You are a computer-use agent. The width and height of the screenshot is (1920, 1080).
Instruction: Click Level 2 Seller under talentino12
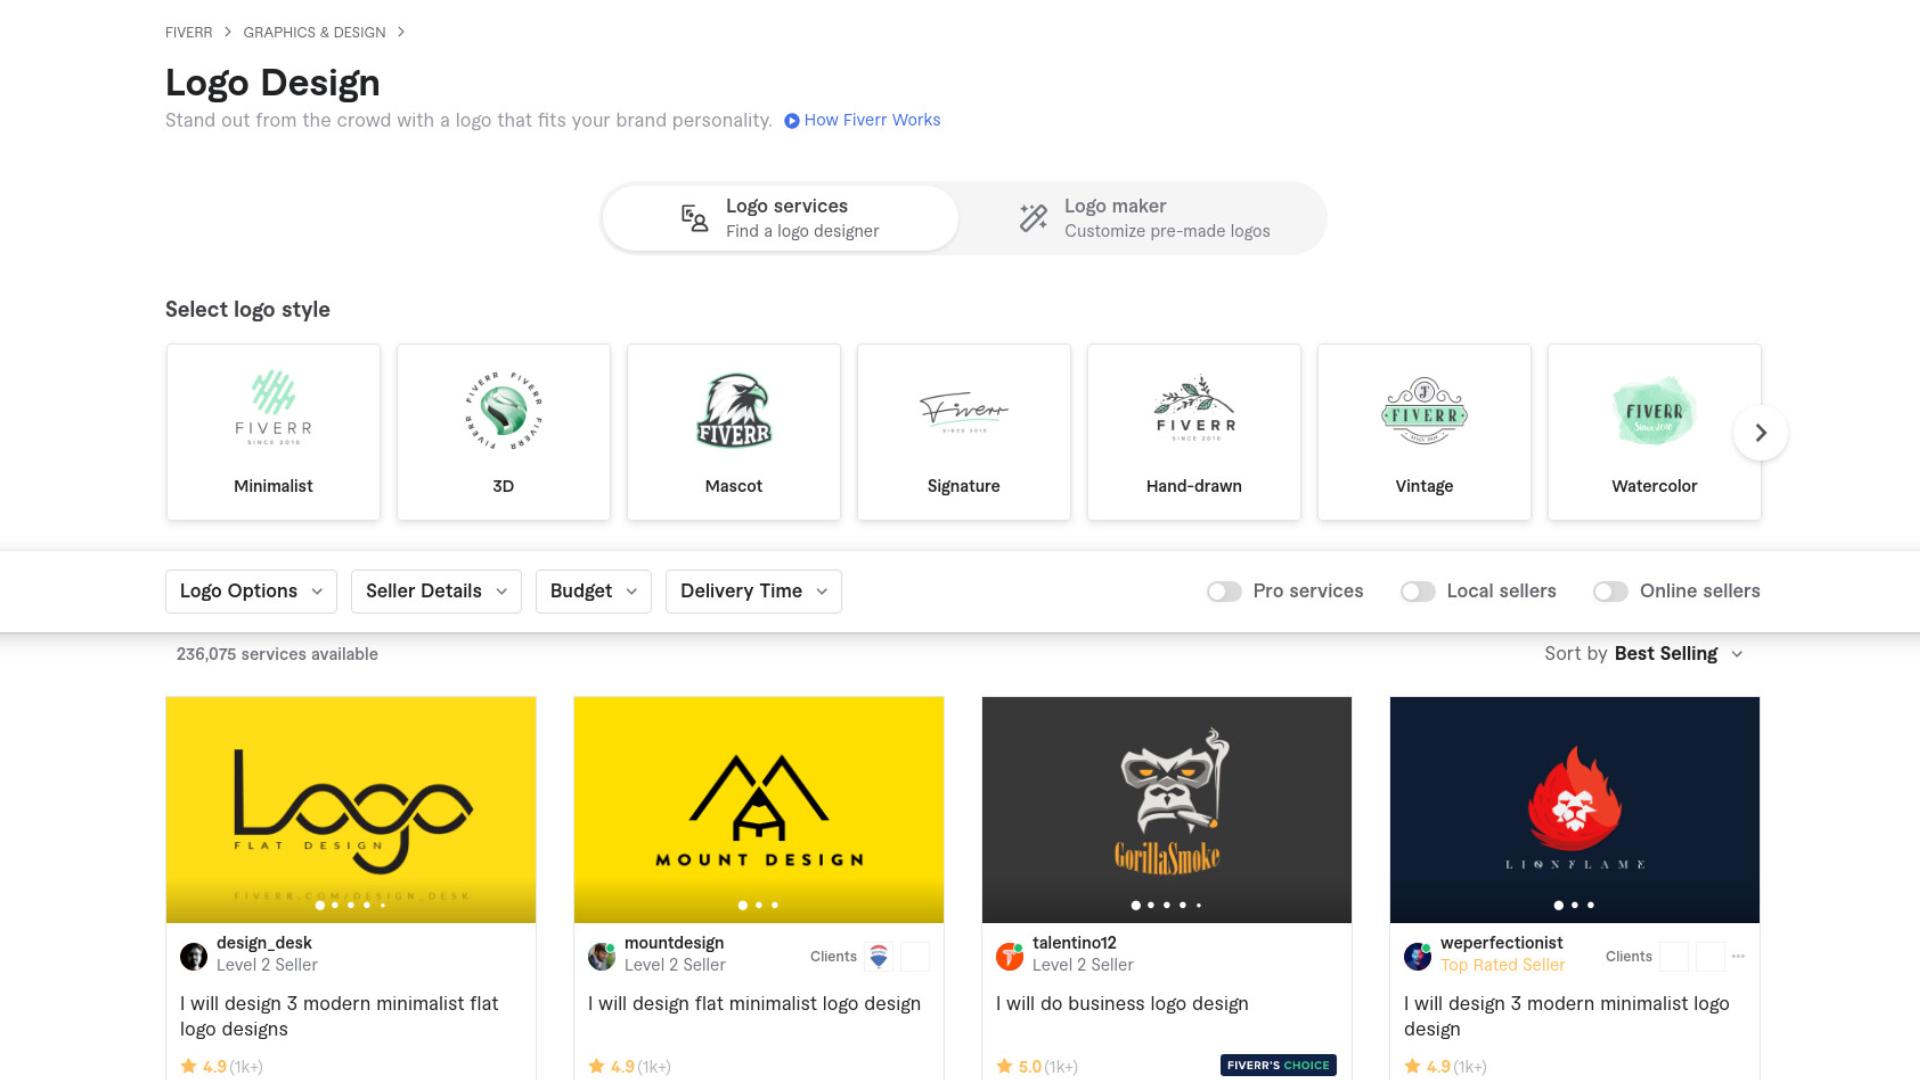(x=1082, y=965)
